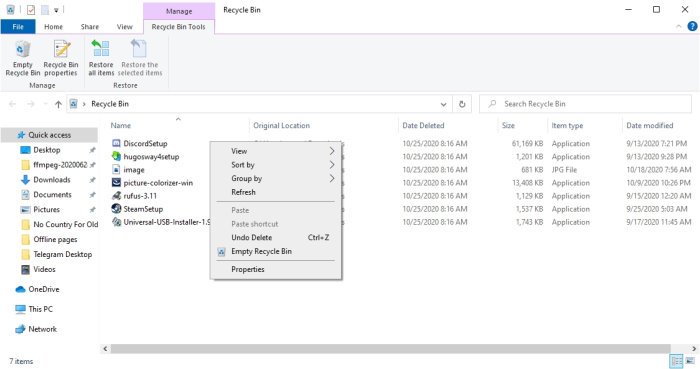Click the image file icon
700x369 pixels.
coord(116,170)
